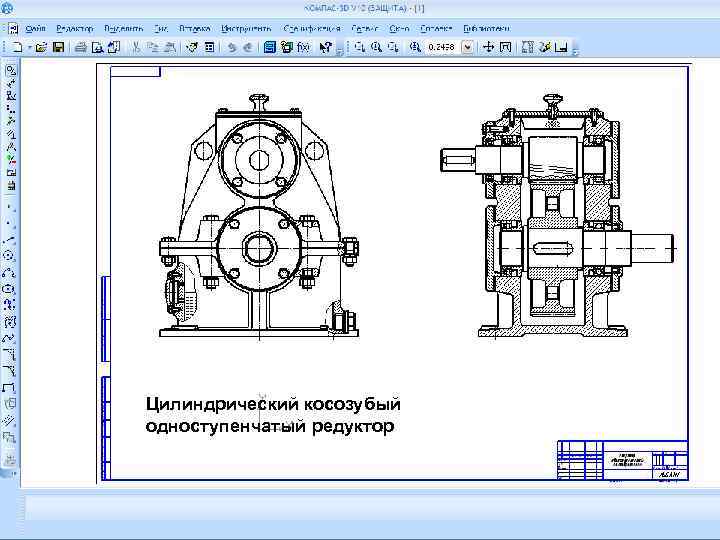
Task: Open the Инструменты menu
Action: pyautogui.click(x=246, y=28)
